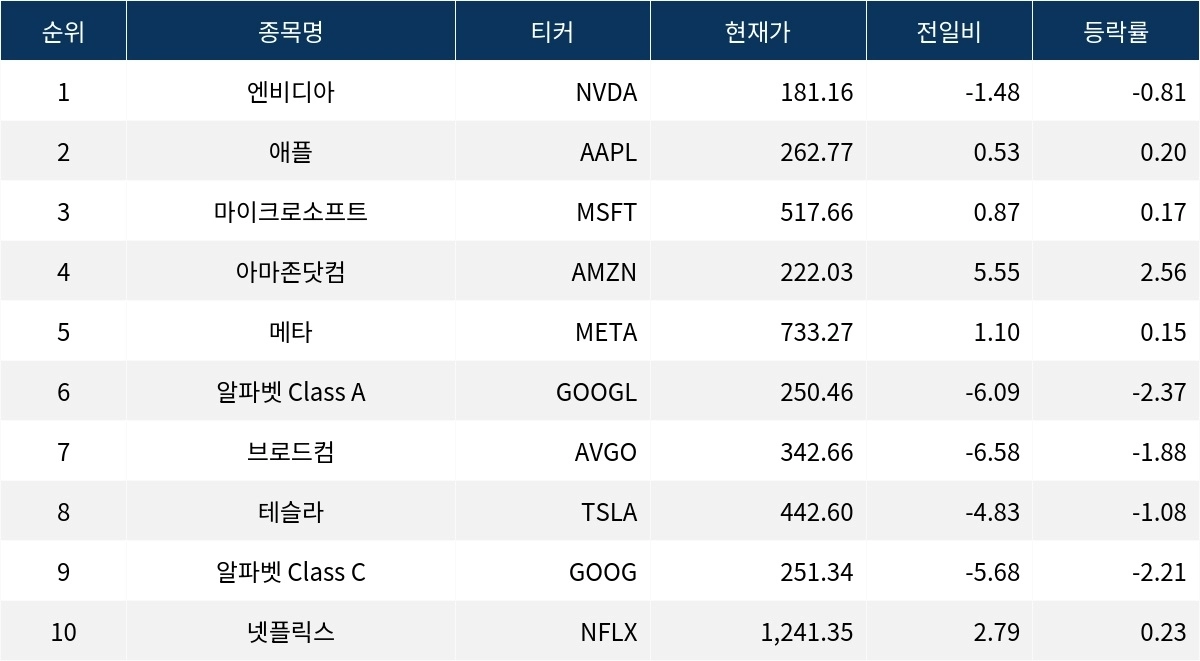Viewport: 1200px width, 661px height.
Task: Click the NVDA ticker symbol
Action: 606,92
